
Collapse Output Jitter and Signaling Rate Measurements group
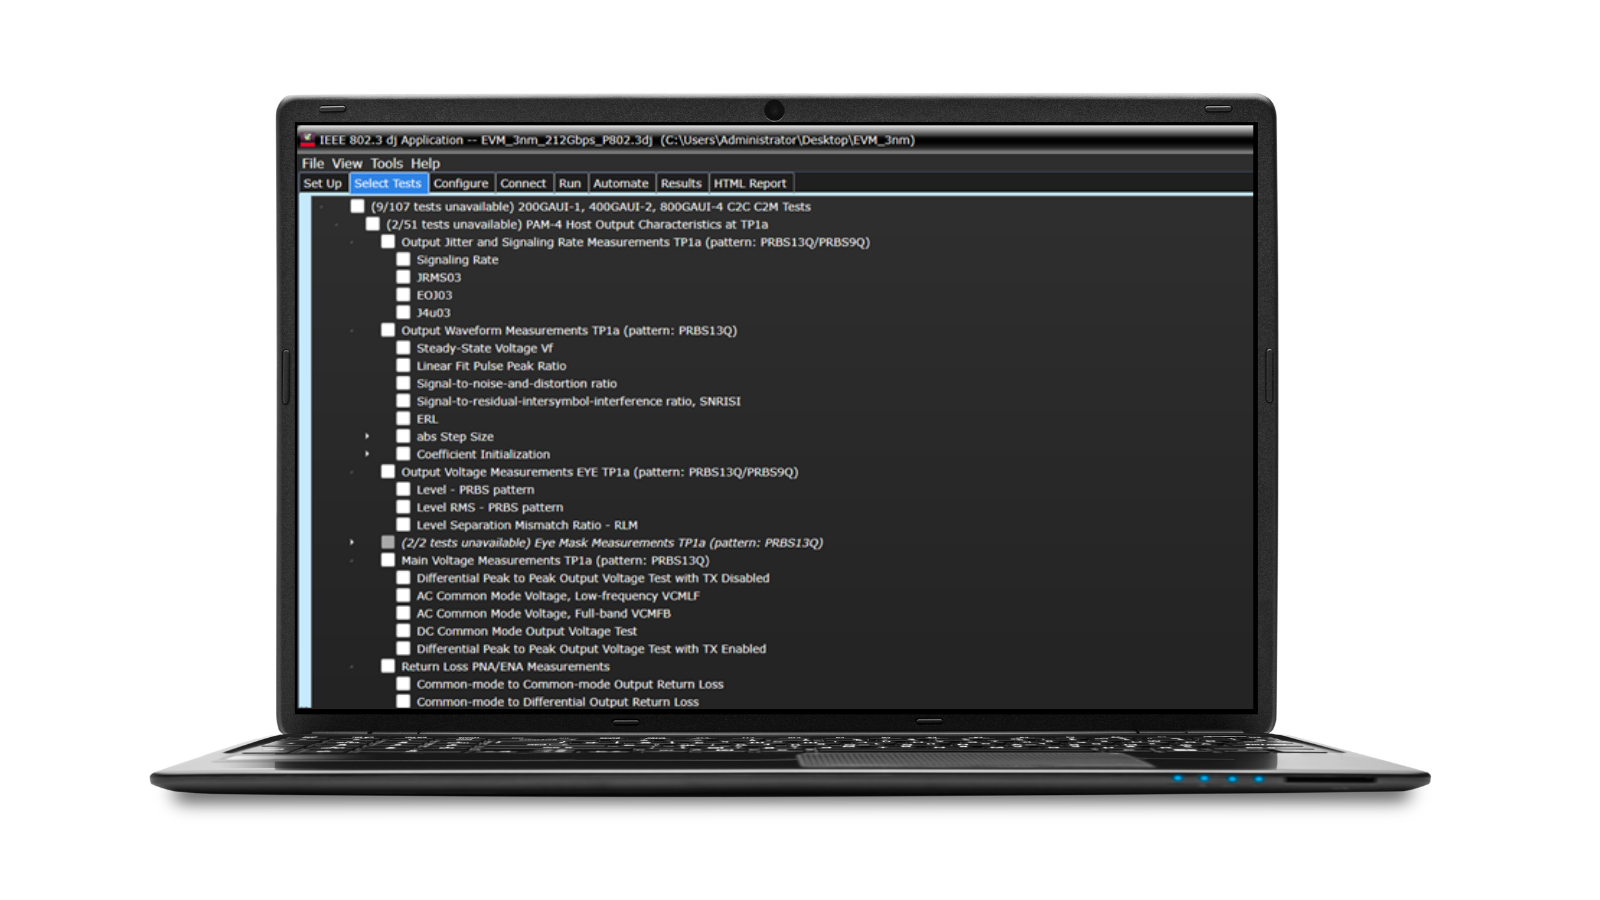352,242
